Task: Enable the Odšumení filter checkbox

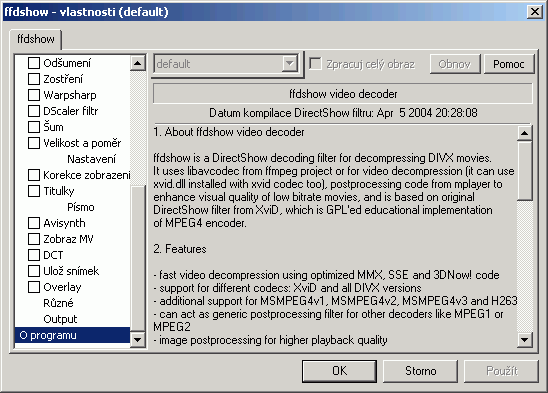Action: [x=34, y=63]
